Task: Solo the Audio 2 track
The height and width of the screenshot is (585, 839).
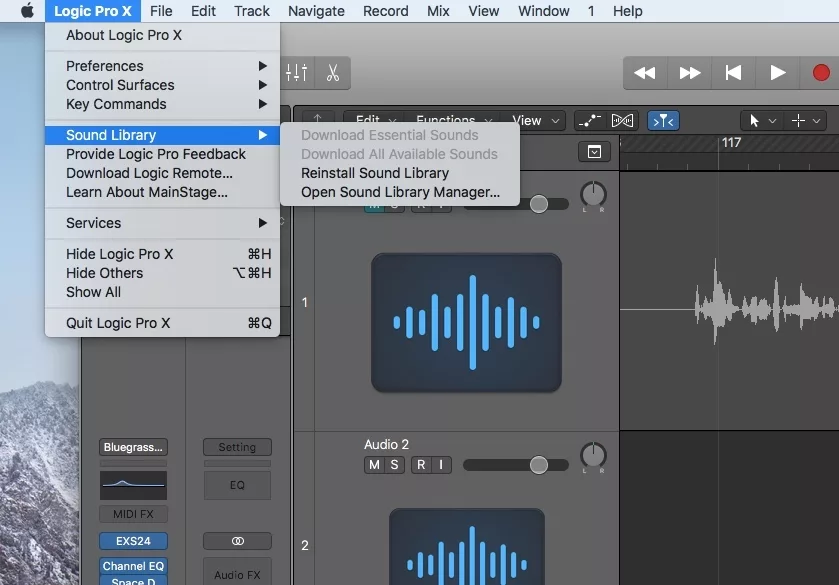Action: tap(394, 464)
